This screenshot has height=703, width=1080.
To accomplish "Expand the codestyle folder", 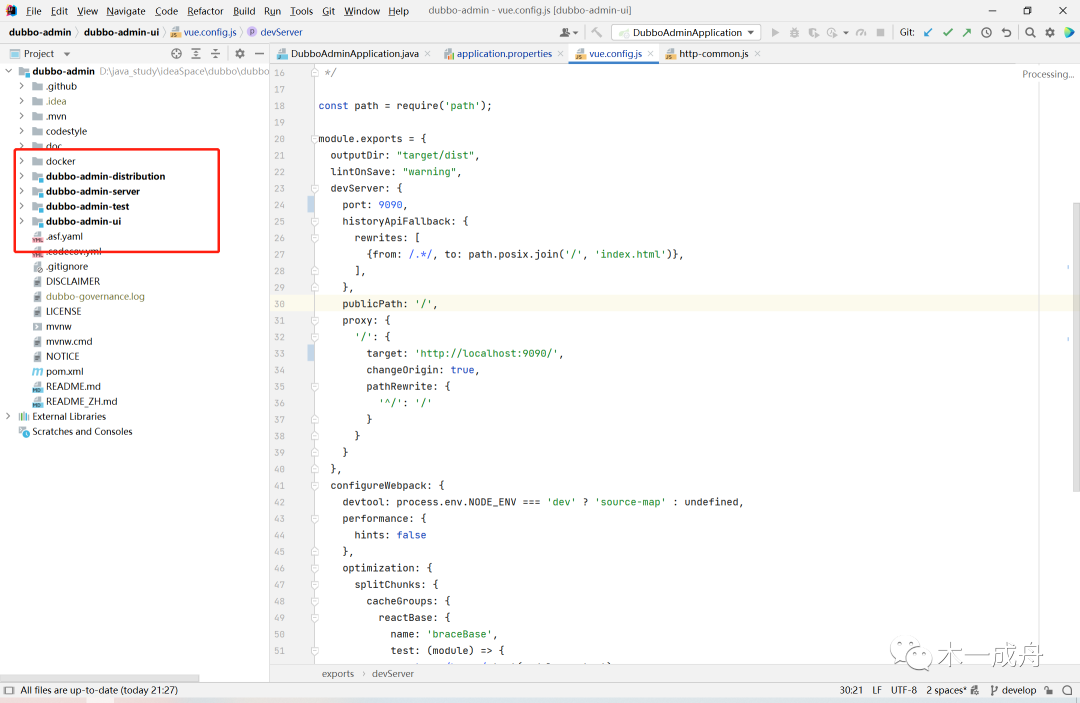I will click(x=21, y=131).
